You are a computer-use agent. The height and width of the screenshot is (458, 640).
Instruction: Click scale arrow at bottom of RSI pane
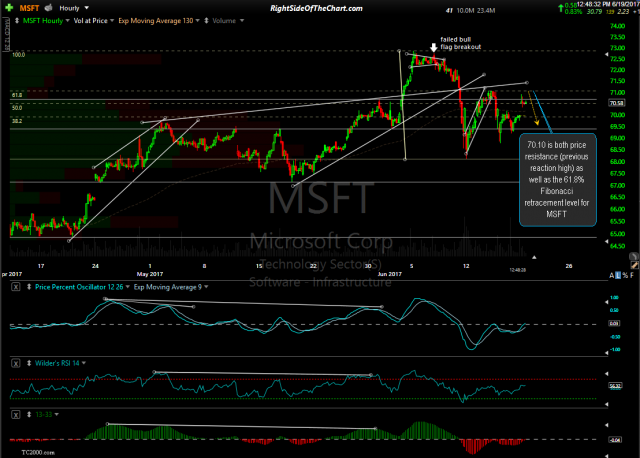coord(606,404)
